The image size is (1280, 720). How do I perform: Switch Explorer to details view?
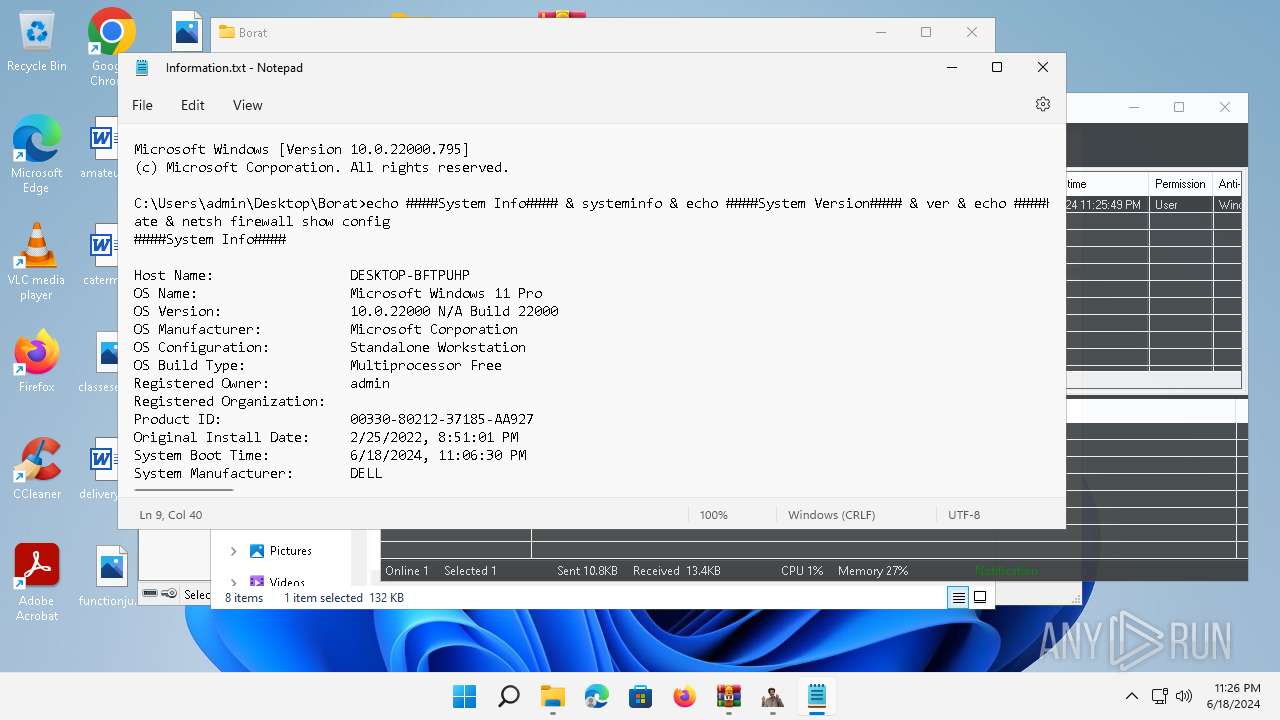pyautogui.click(x=958, y=597)
